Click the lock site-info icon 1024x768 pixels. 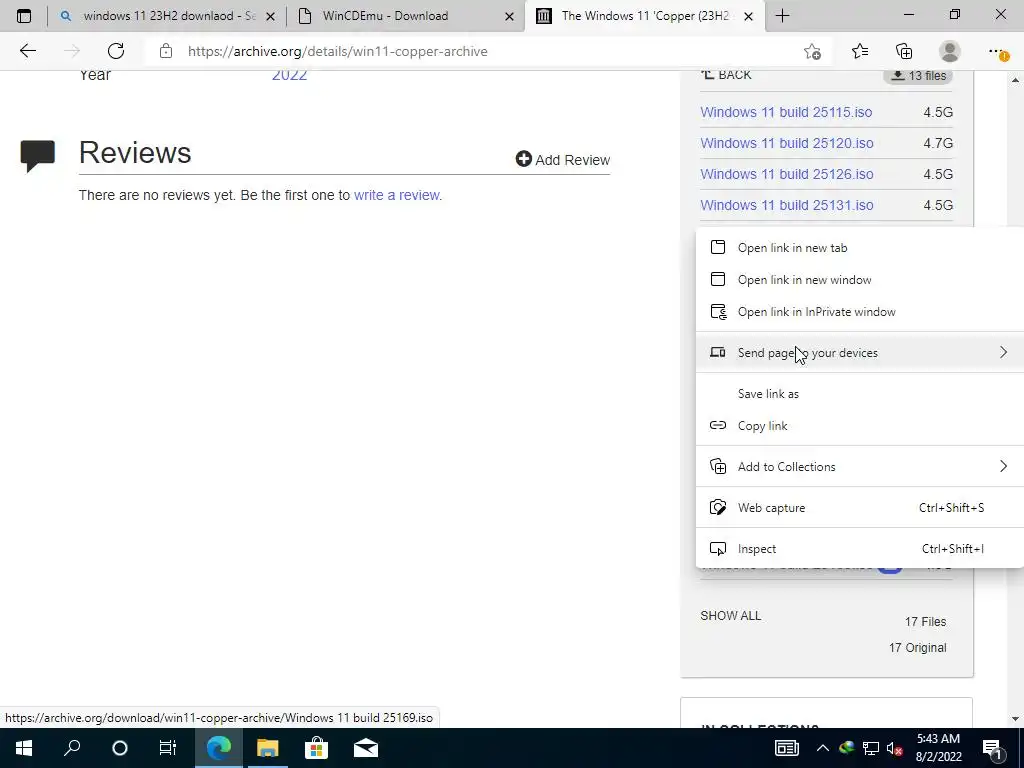(166, 51)
